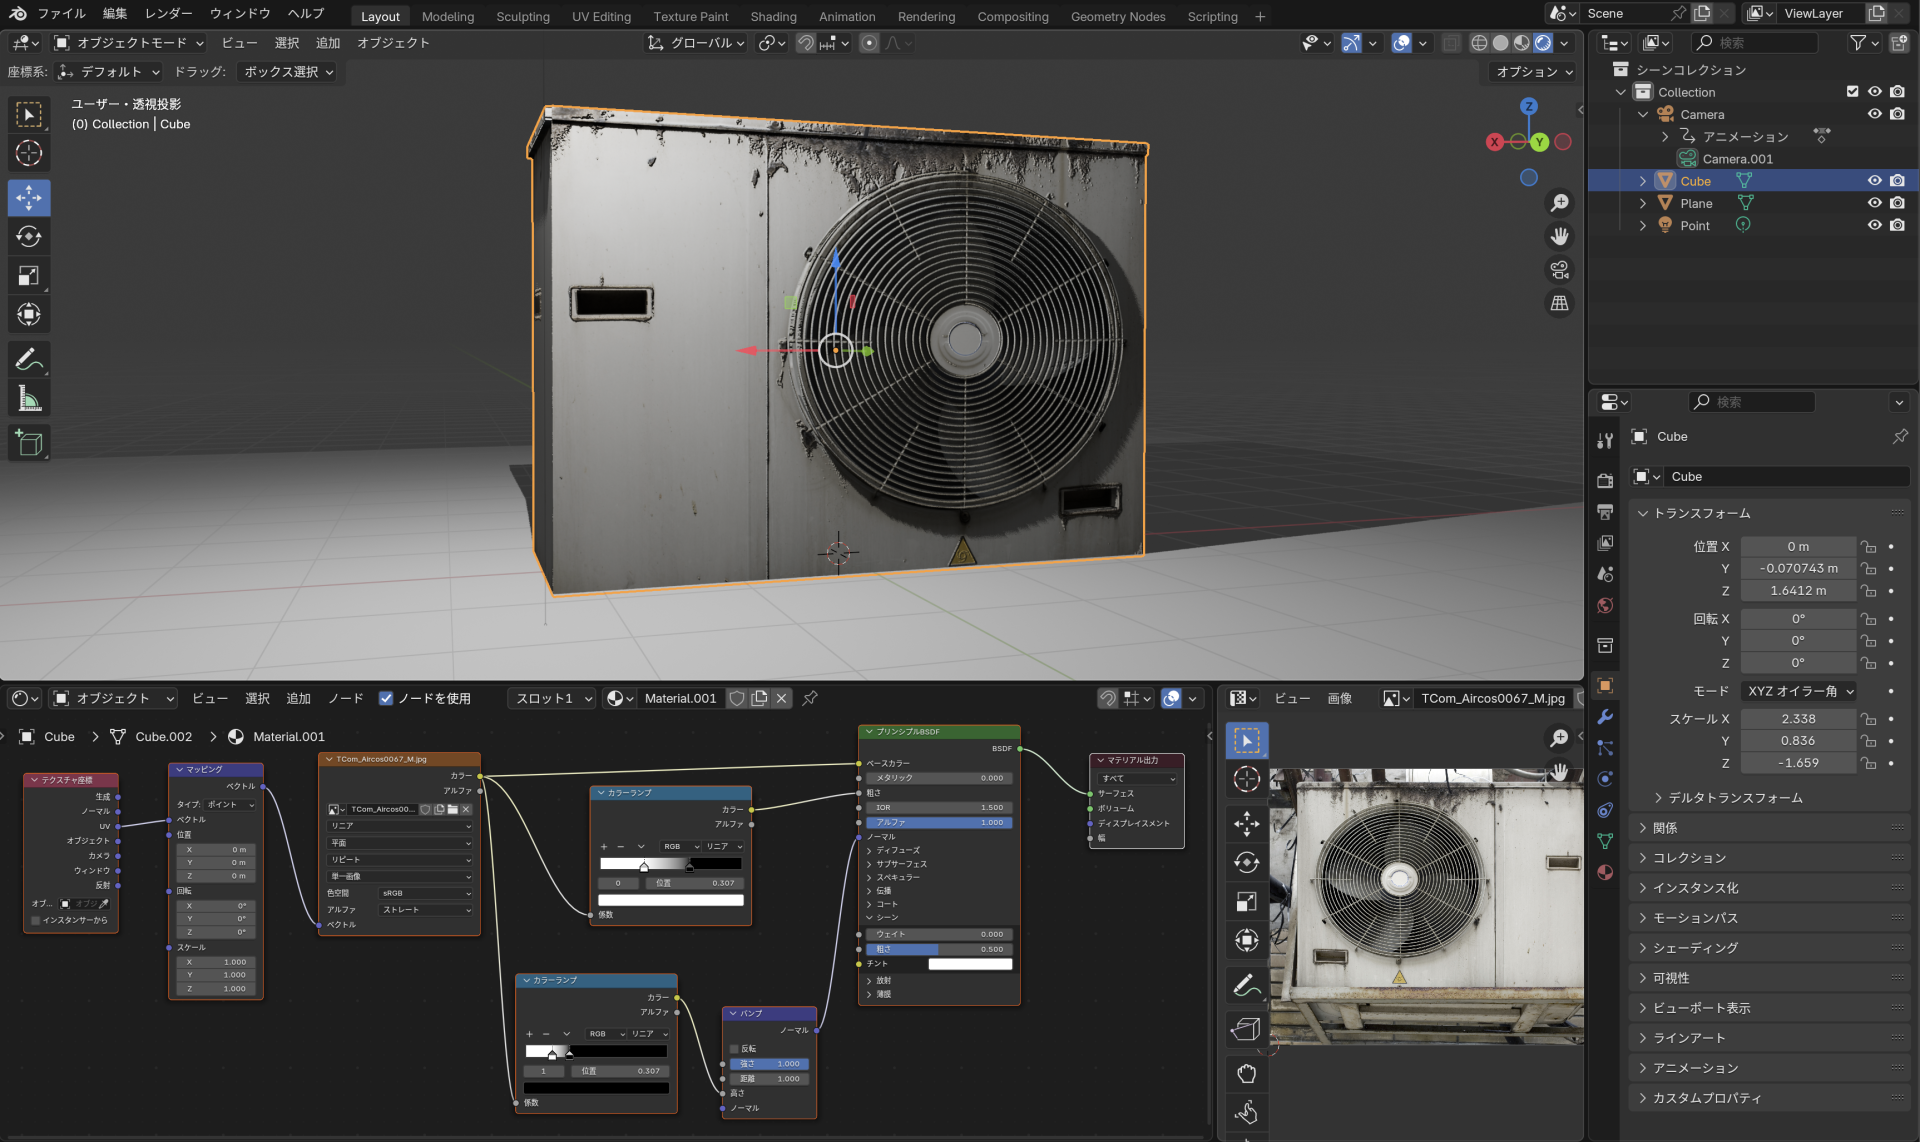The height and width of the screenshot is (1142, 1920).
Task: Hide the Cube object in the outliner
Action: click(1874, 181)
